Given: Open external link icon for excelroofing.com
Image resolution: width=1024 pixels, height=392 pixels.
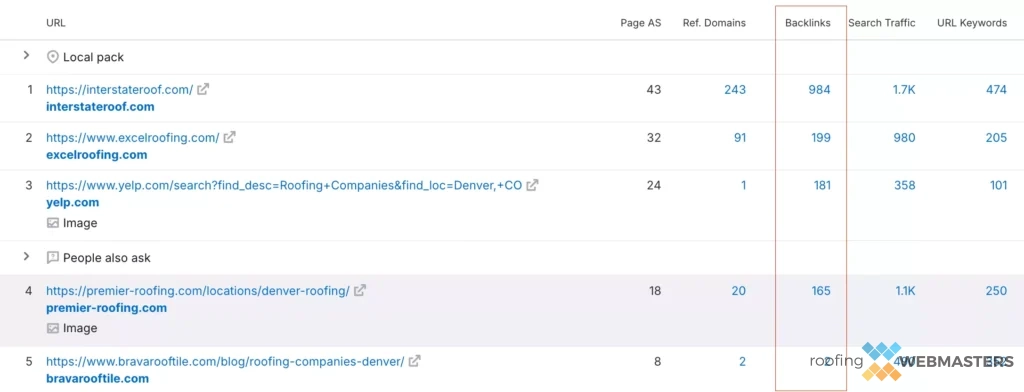Looking at the screenshot, I should 229,137.
